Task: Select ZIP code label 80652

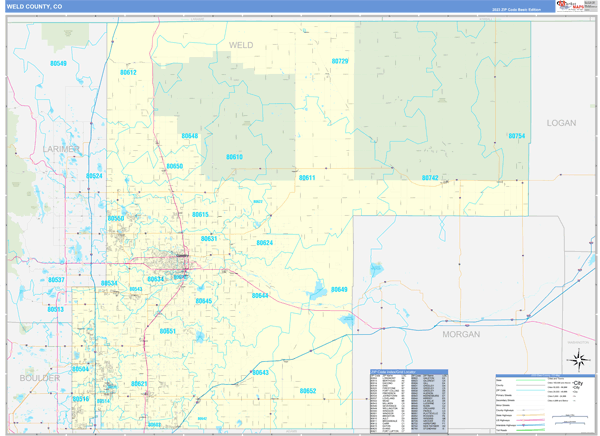Action: pyautogui.click(x=308, y=391)
